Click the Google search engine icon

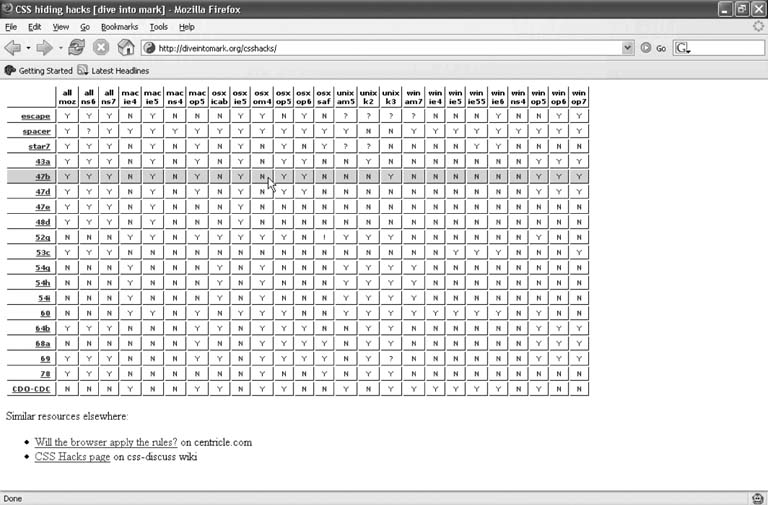(x=682, y=48)
